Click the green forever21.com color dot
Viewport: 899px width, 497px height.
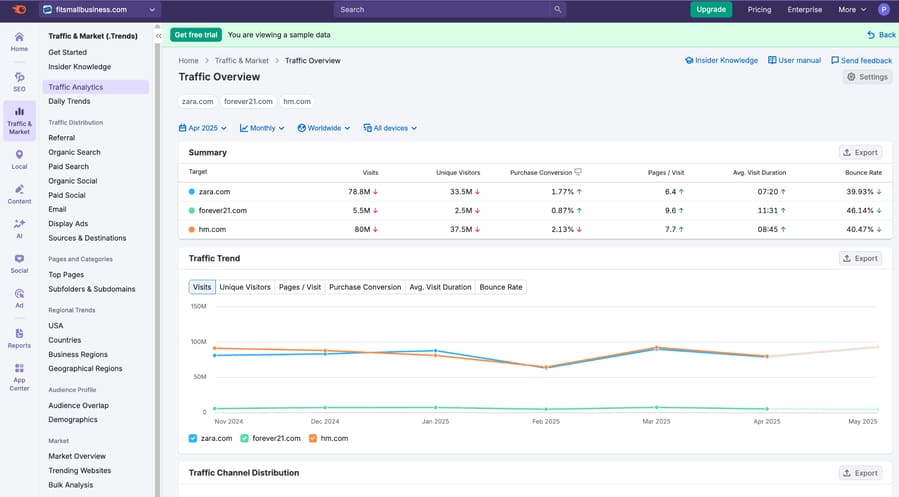(x=192, y=210)
